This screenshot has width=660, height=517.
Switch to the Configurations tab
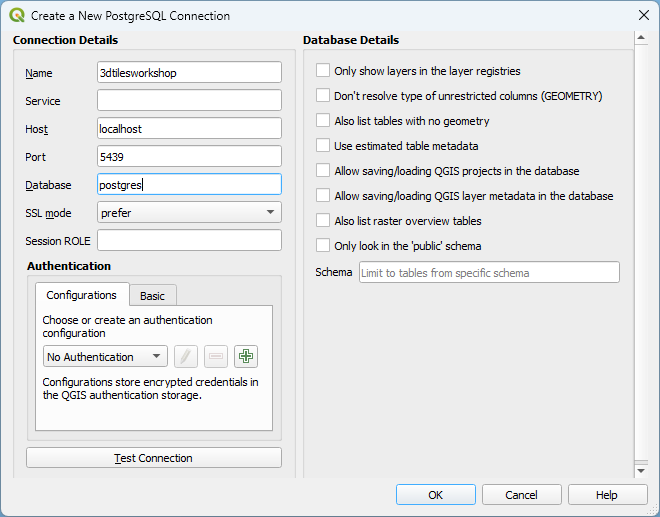click(x=82, y=295)
